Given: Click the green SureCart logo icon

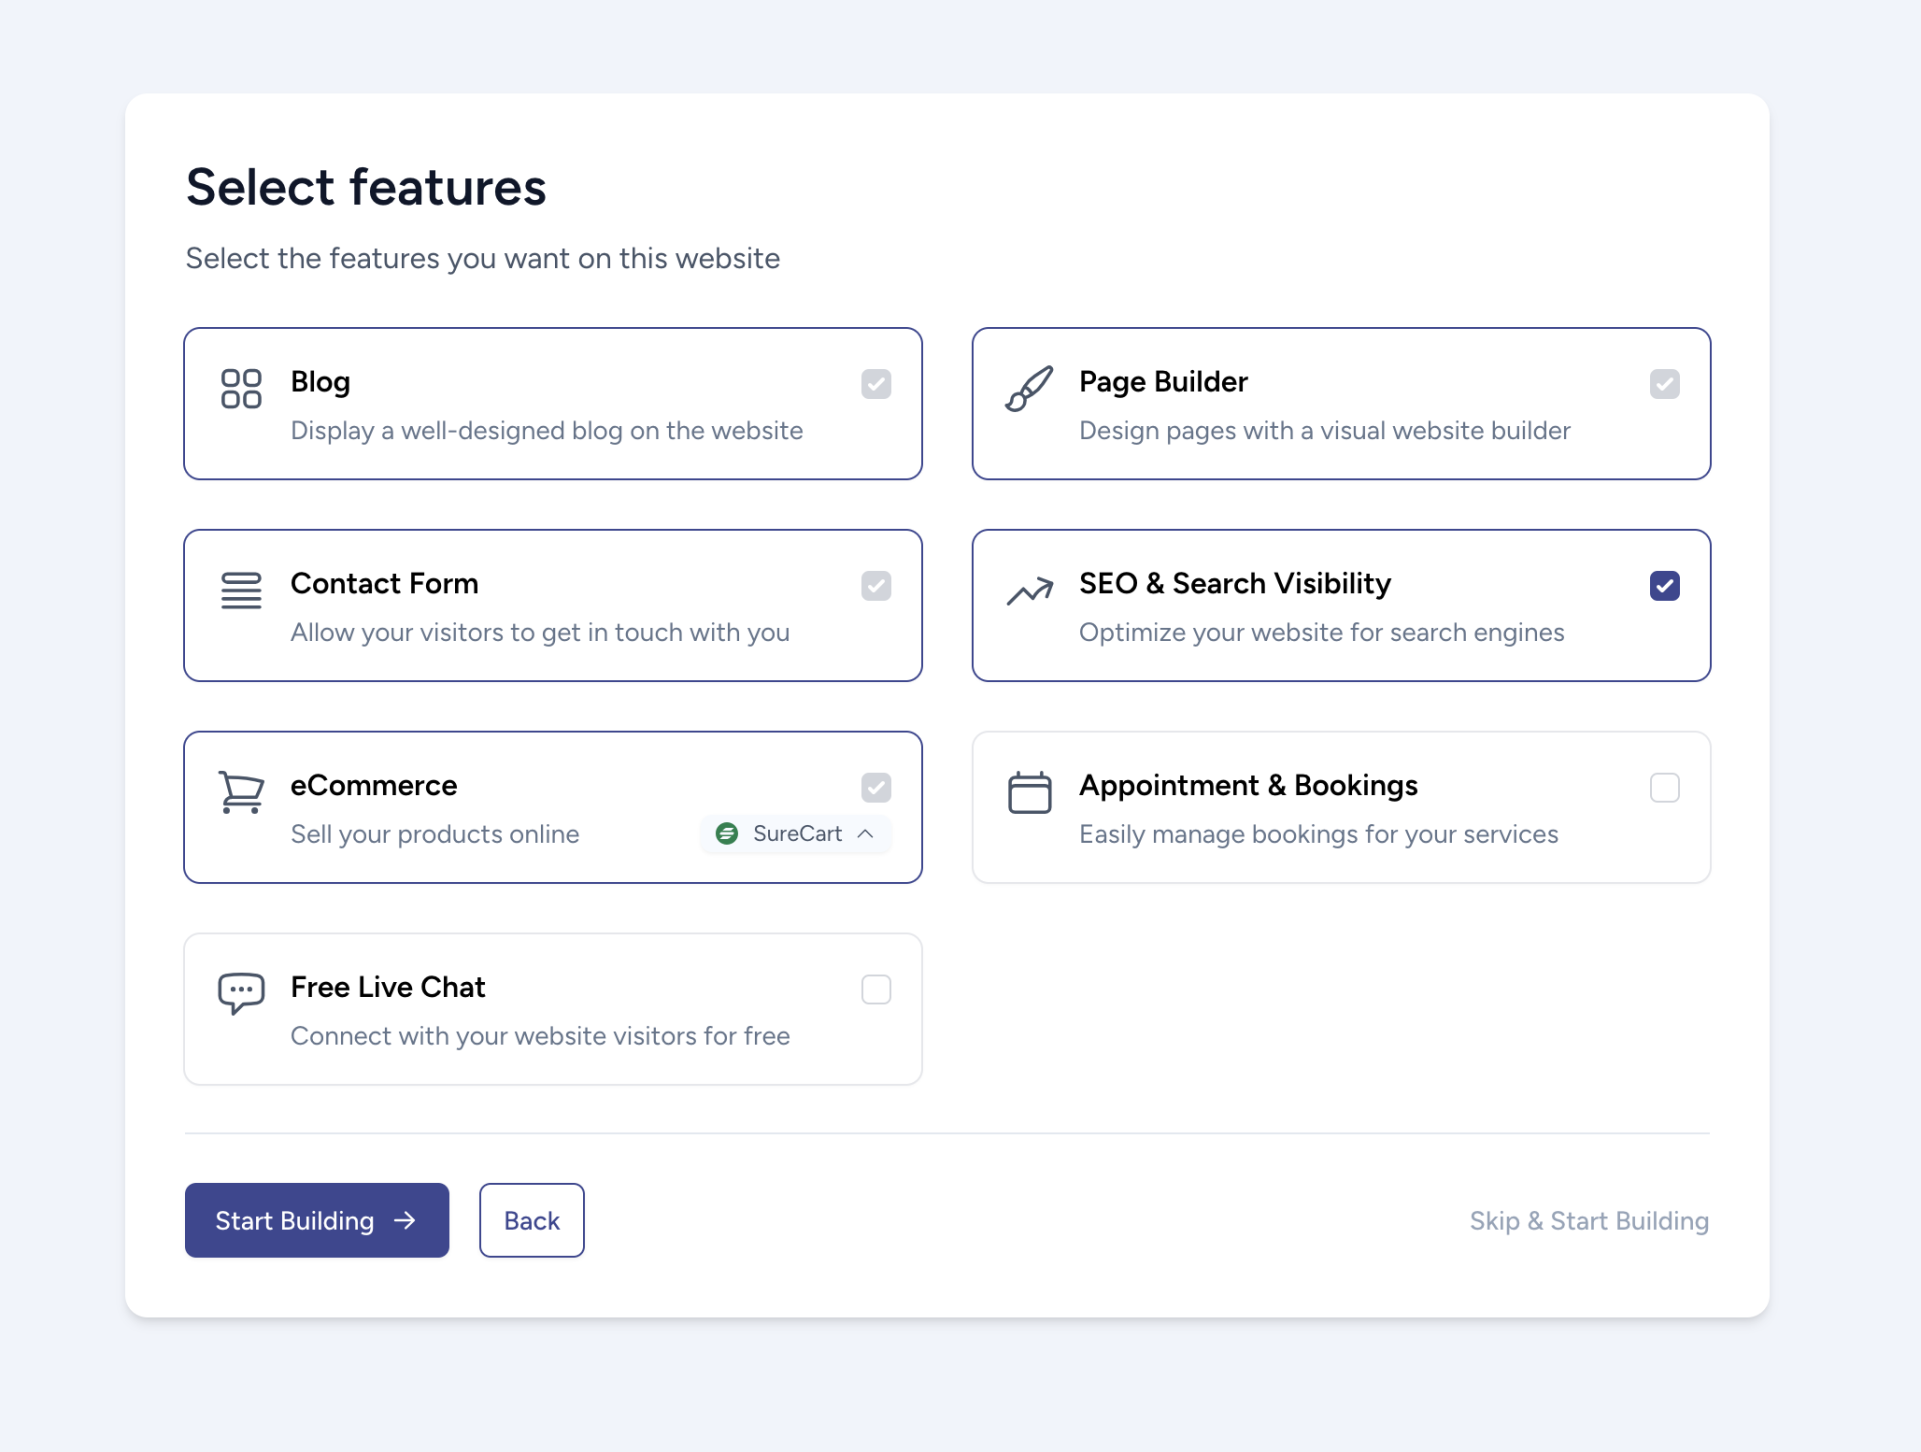Looking at the screenshot, I should [x=727, y=833].
